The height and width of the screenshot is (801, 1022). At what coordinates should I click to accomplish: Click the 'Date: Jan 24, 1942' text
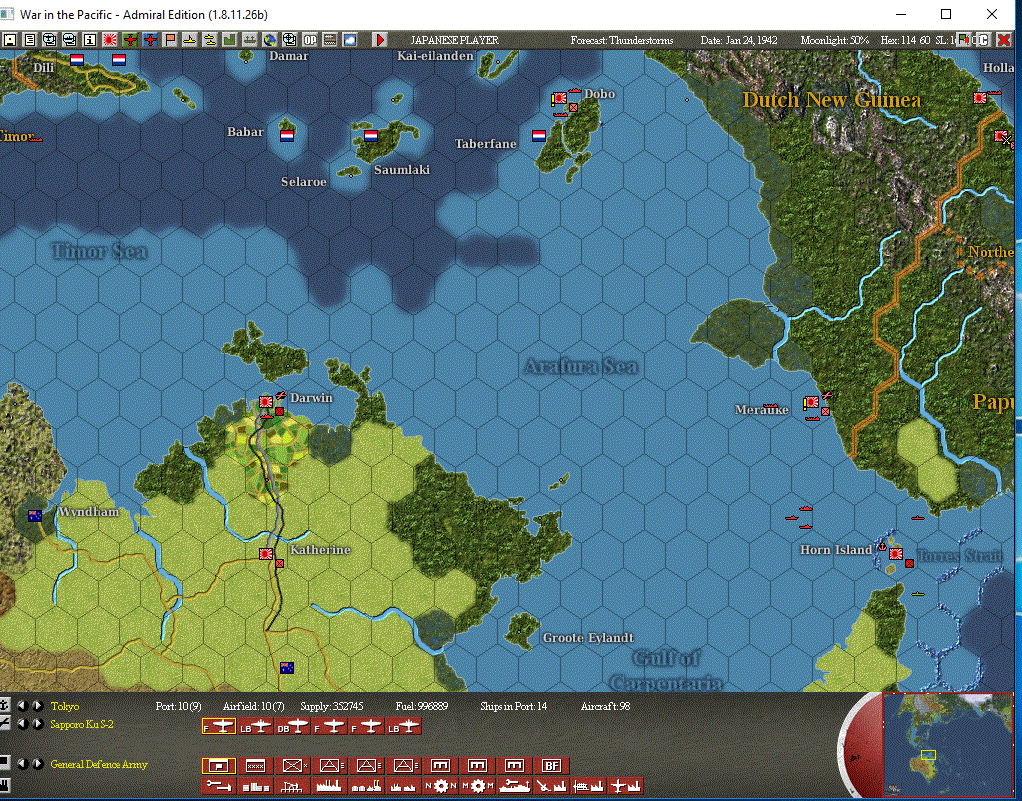pyautogui.click(x=739, y=40)
